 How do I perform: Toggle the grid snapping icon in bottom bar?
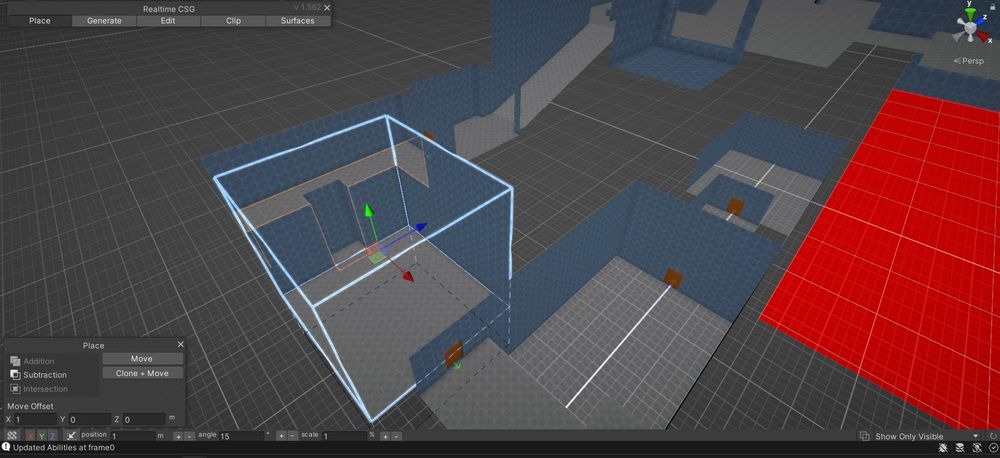click(11, 435)
